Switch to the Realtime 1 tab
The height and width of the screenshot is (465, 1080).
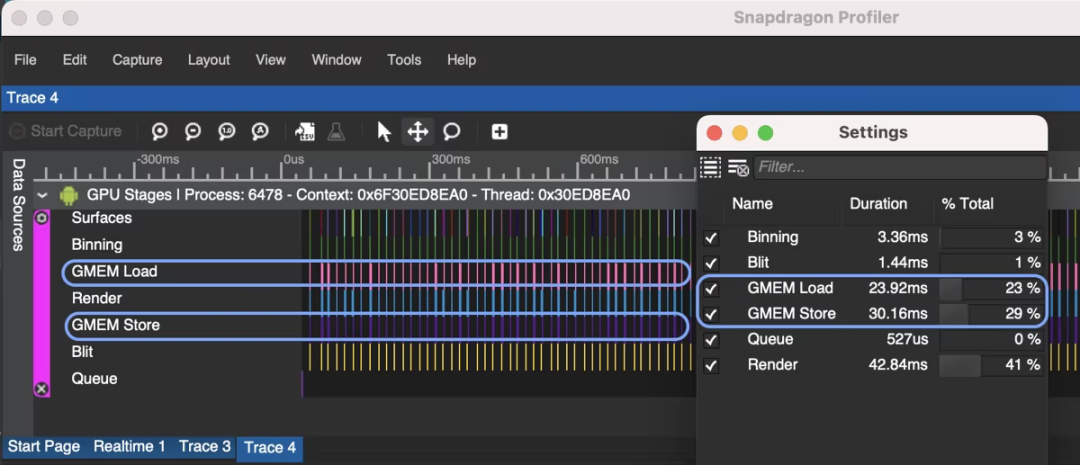click(129, 446)
